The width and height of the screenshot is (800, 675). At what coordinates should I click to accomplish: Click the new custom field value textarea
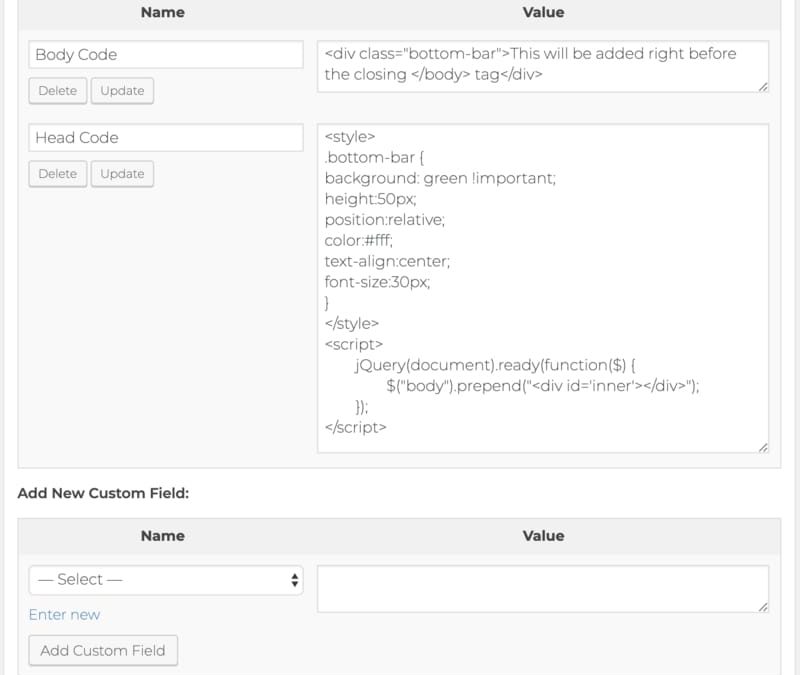[543, 589]
